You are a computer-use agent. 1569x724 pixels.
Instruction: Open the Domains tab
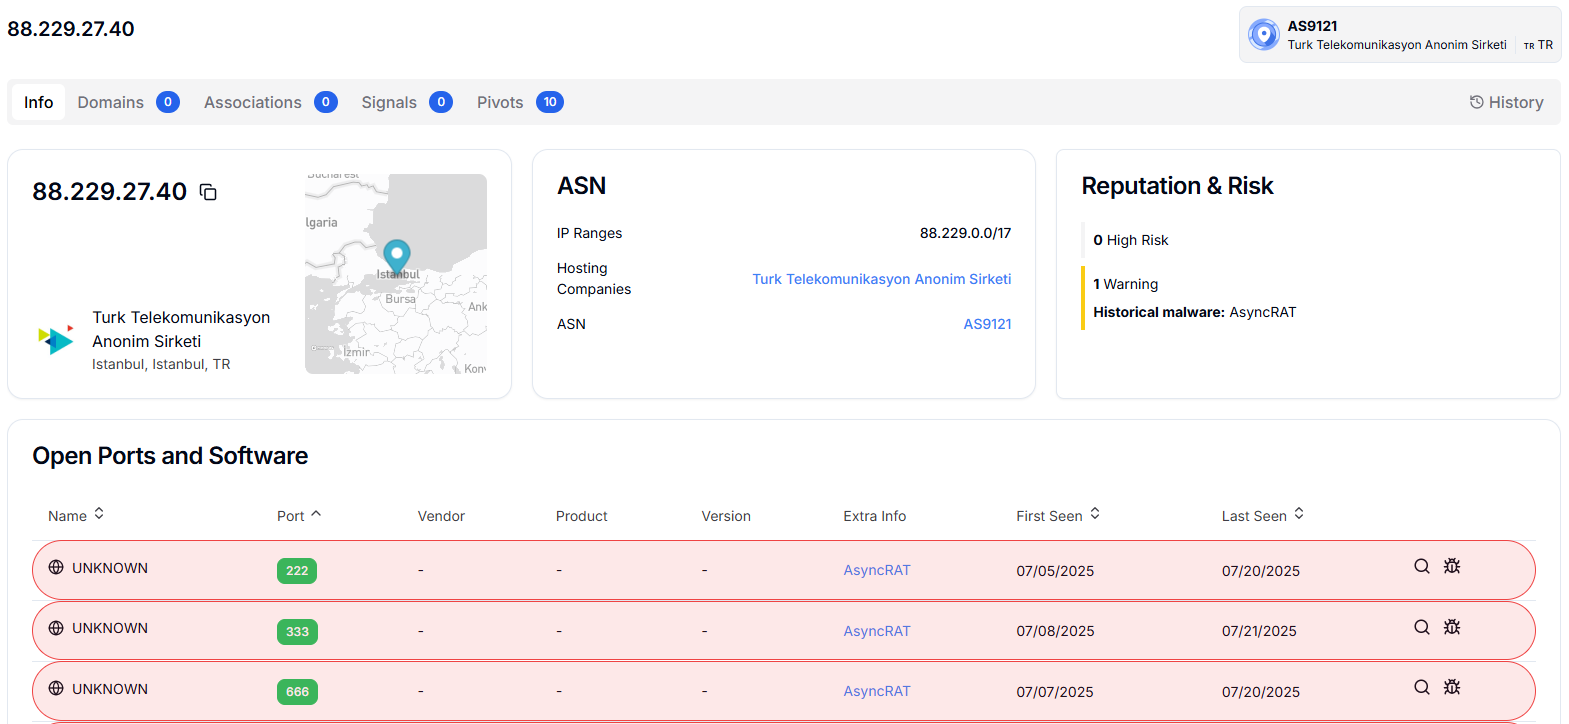click(x=128, y=102)
